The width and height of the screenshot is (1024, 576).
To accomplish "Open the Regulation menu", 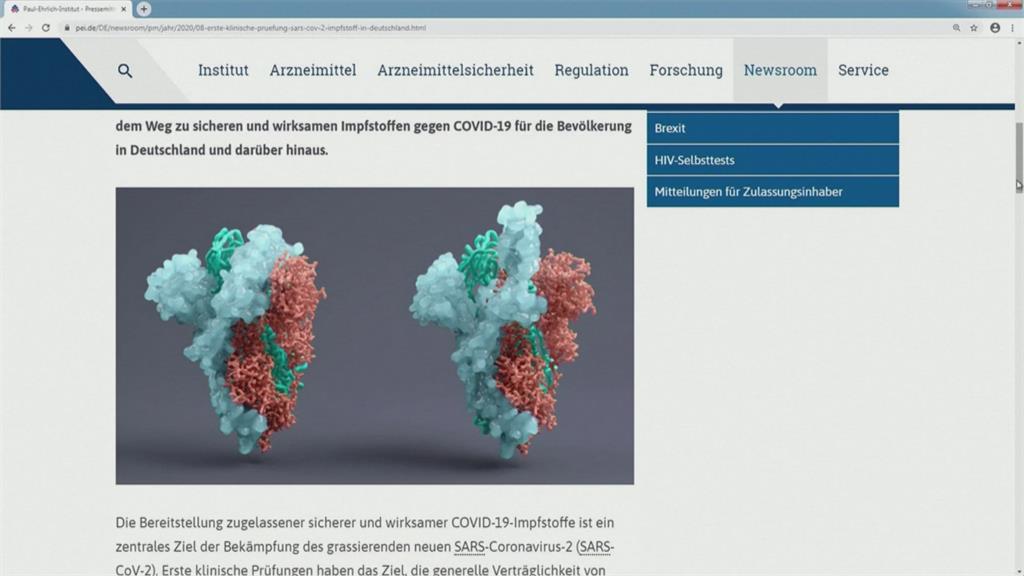I will pos(592,70).
